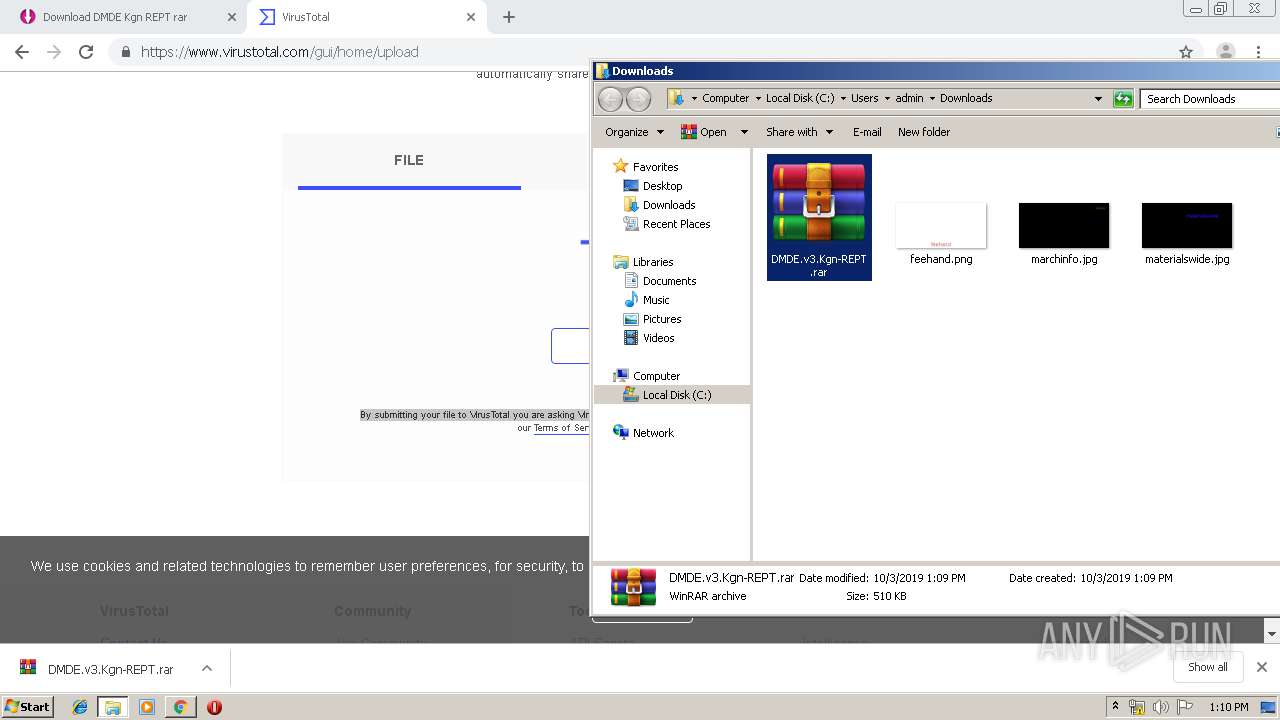This screenshot has height=720, width=1280.
Task: Close the VirusTotal browser tab
Action: pyautogui.click(x=470, y=17)
